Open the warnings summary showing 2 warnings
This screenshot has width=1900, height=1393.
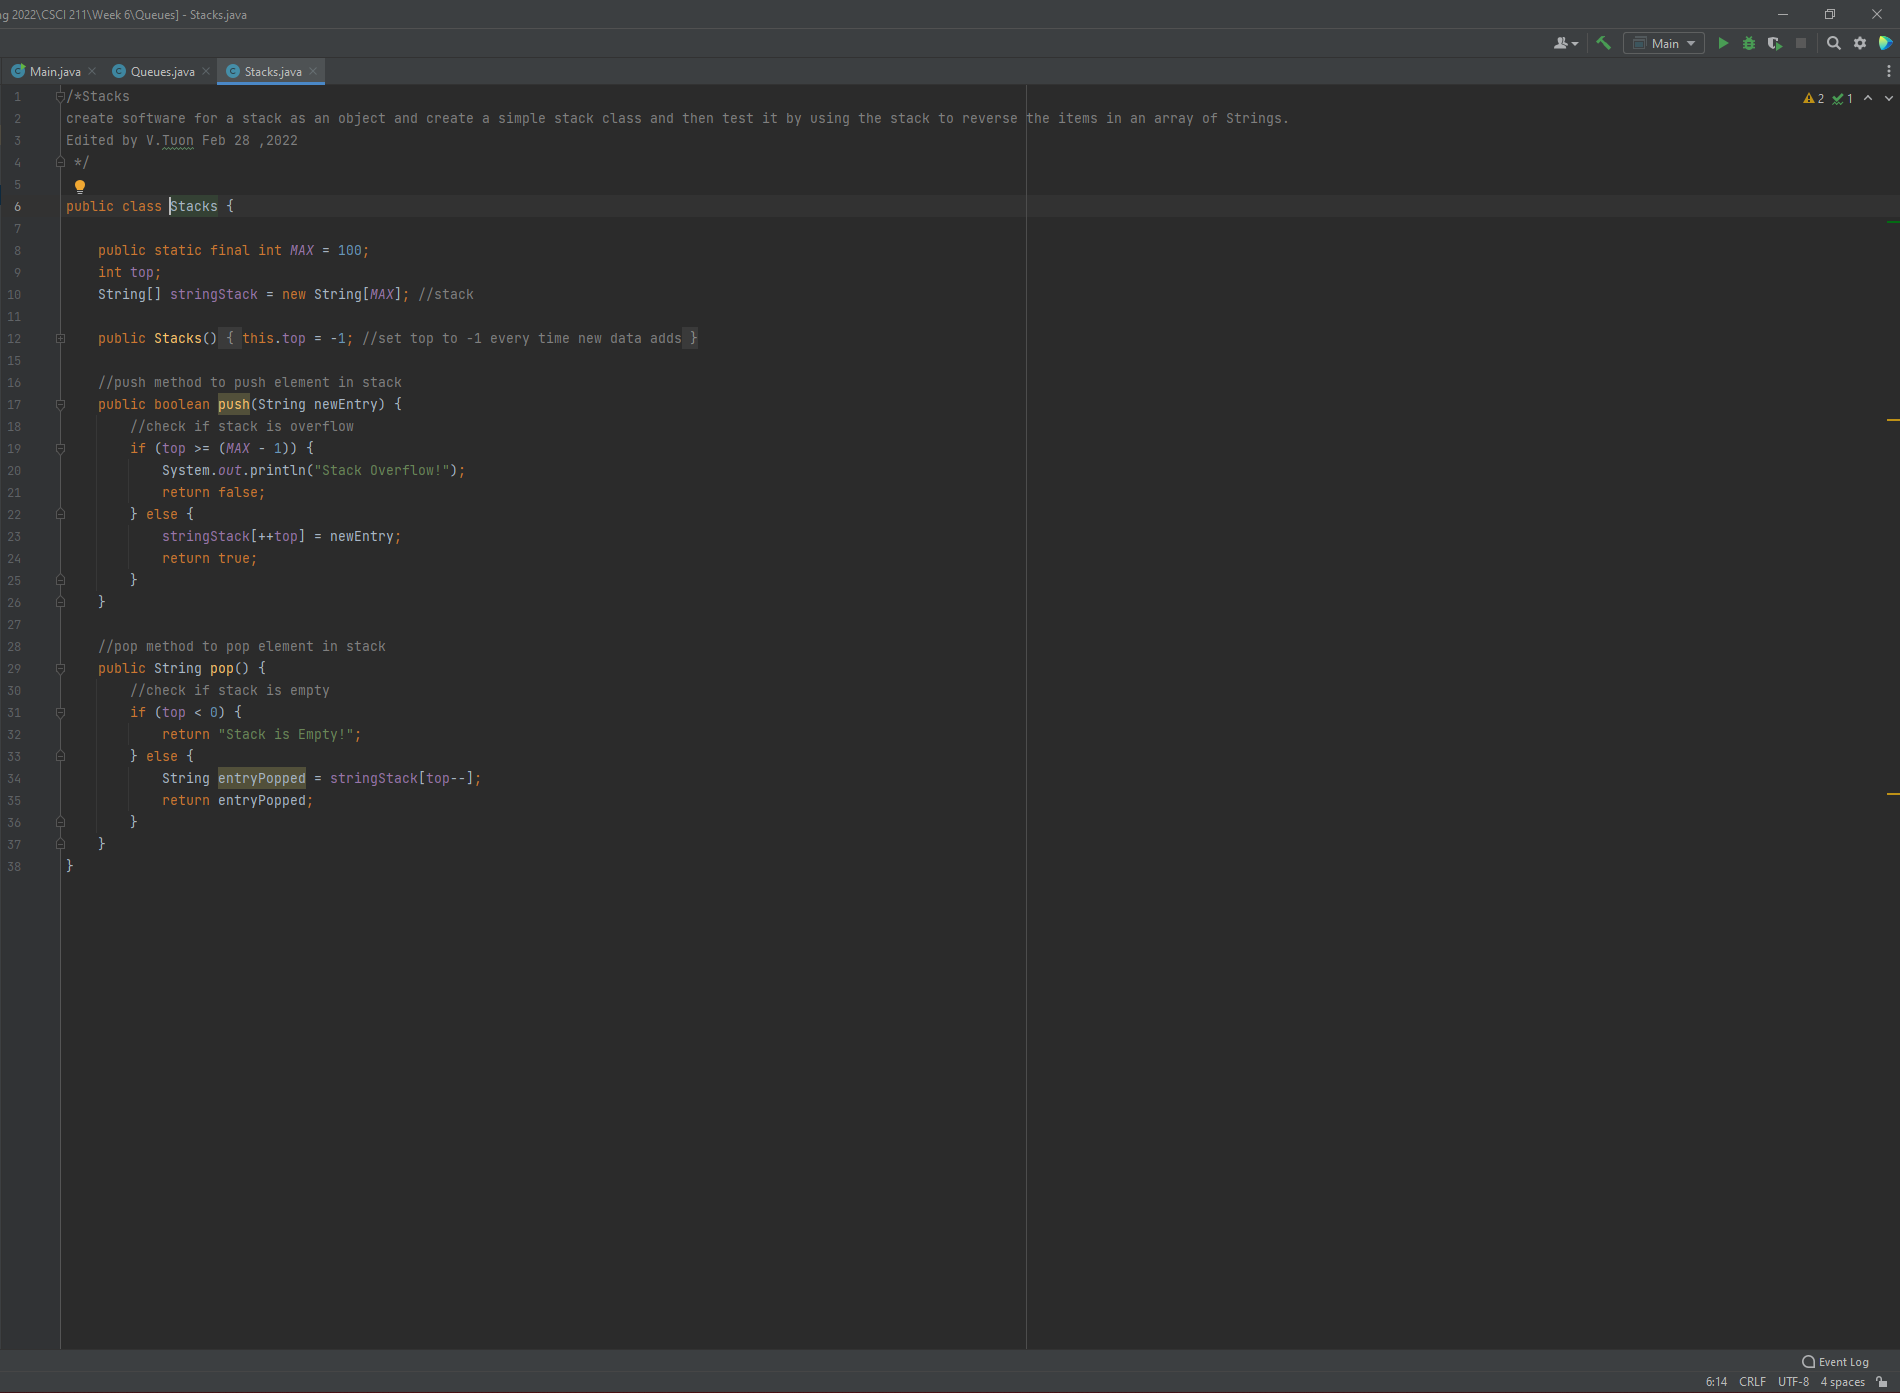click(1813, 98)
